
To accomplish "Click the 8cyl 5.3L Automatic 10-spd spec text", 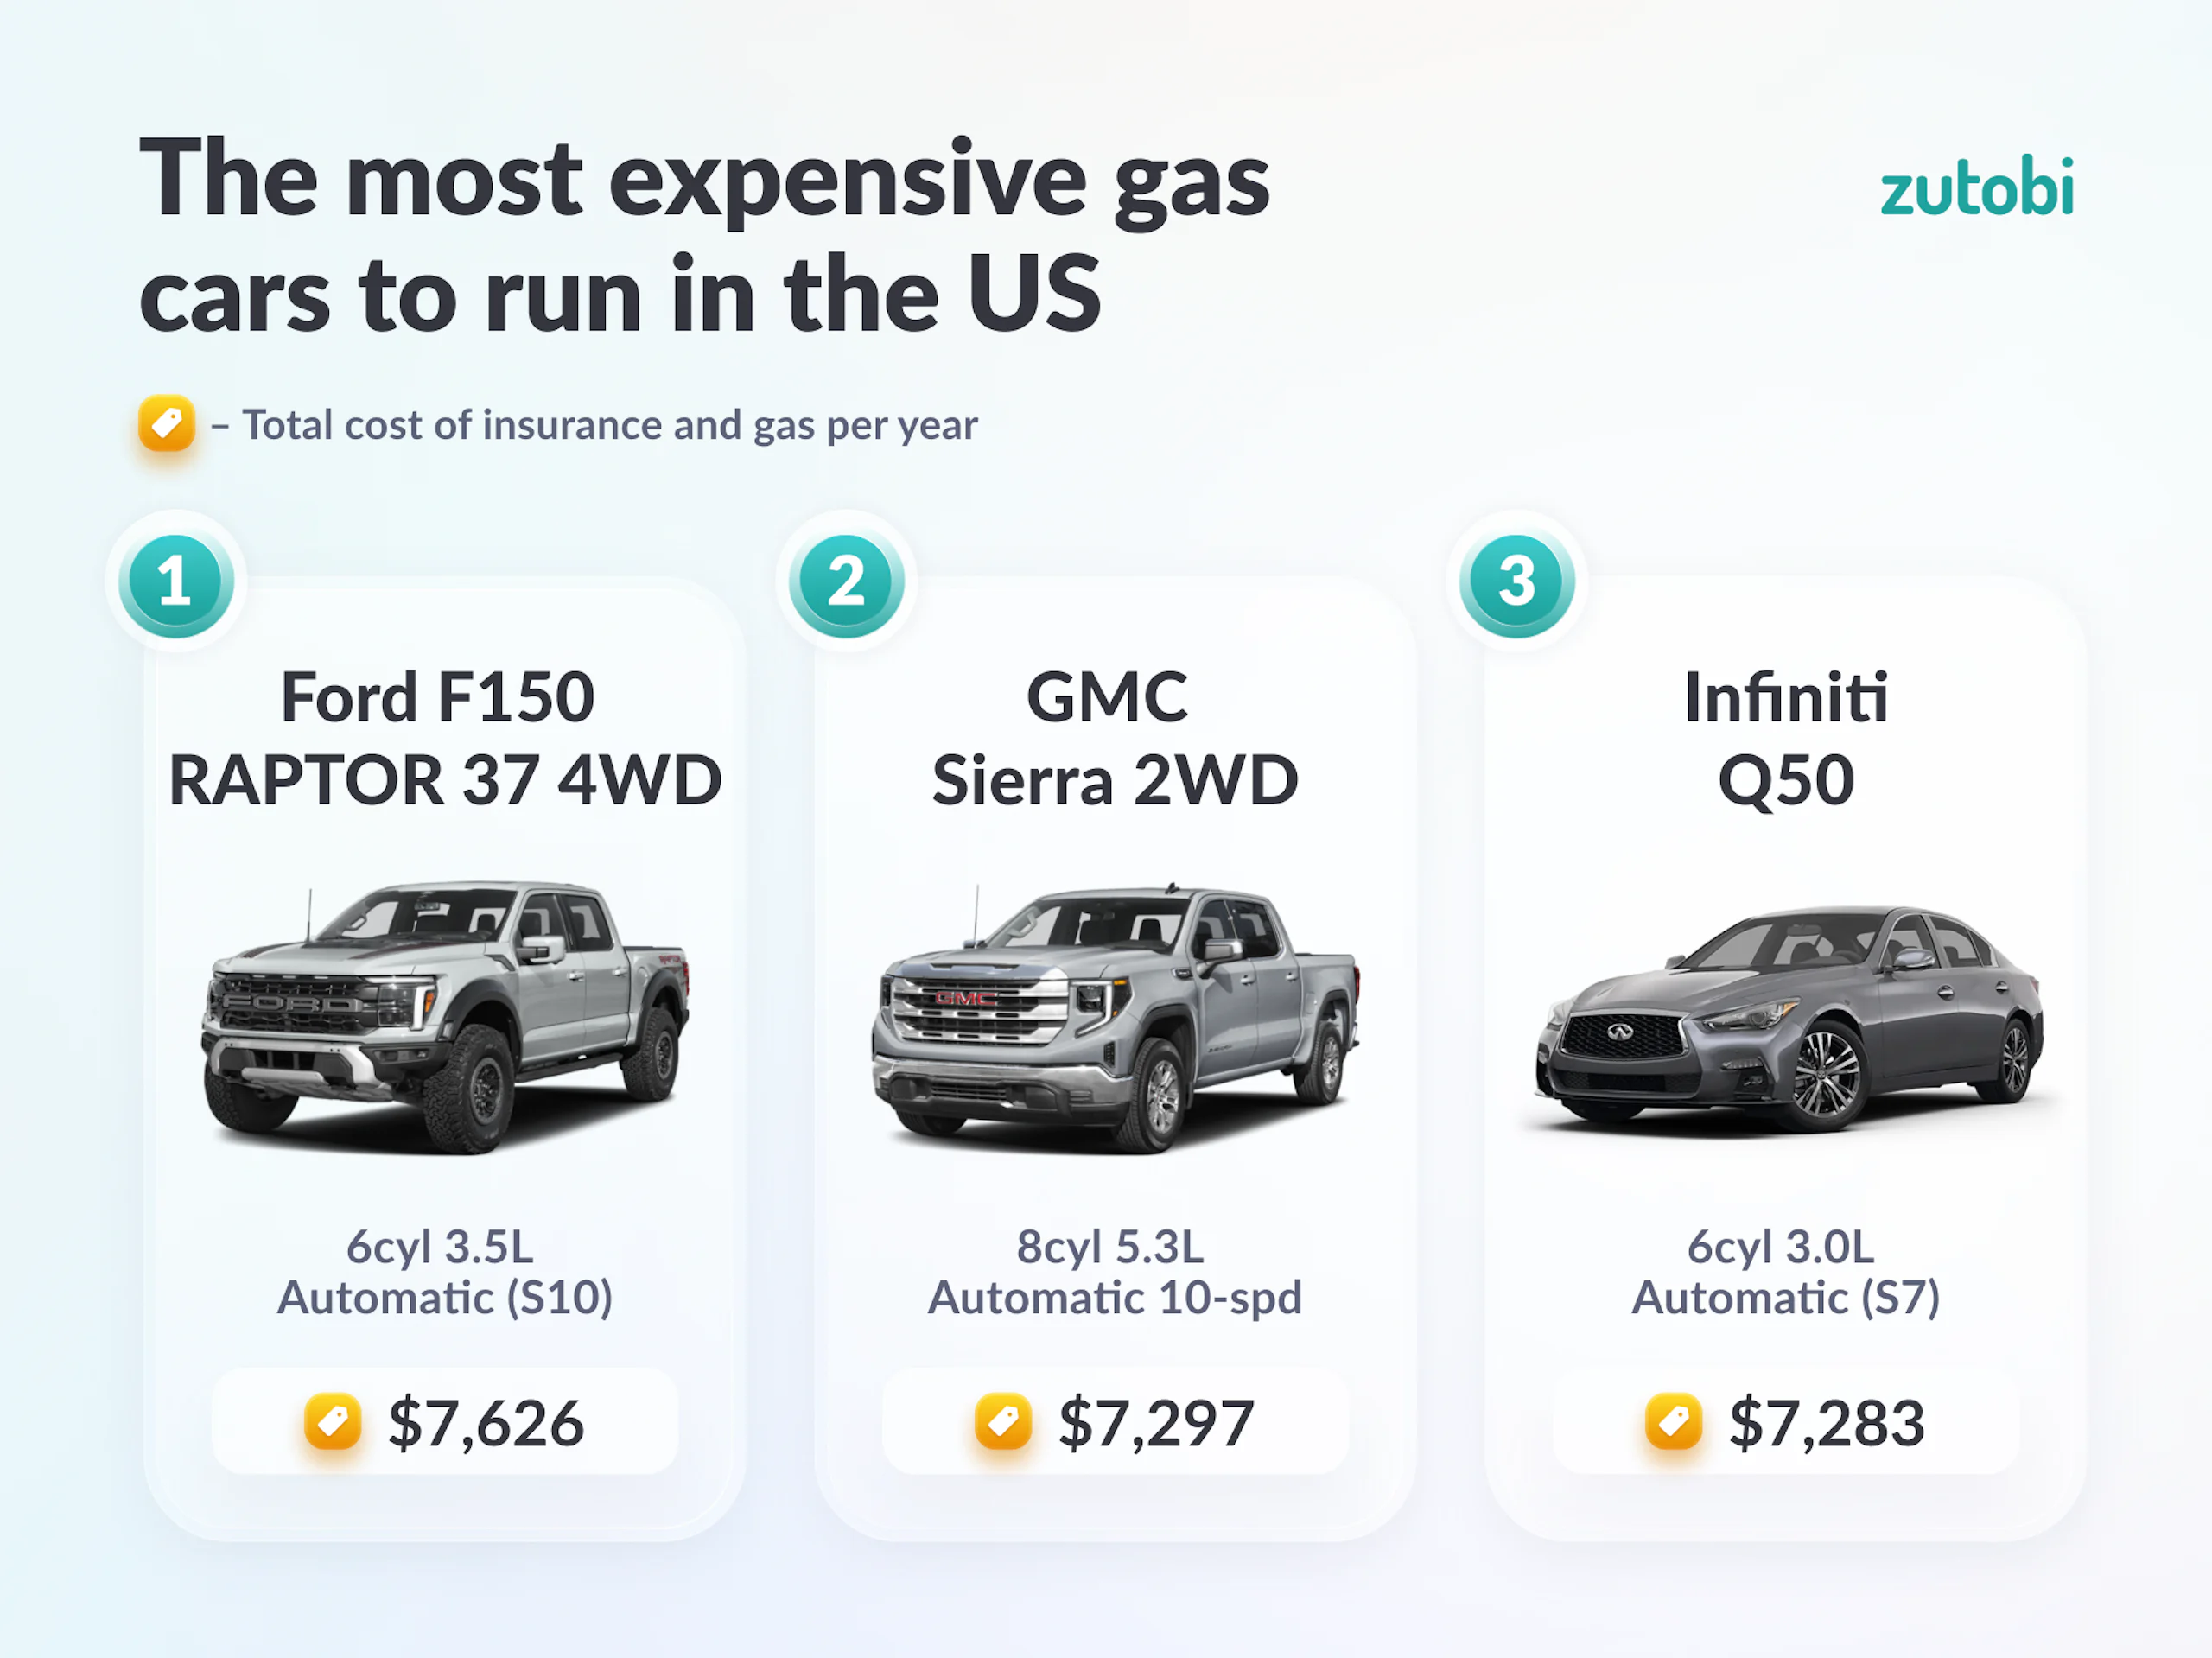I will tap(1114, 1272).
